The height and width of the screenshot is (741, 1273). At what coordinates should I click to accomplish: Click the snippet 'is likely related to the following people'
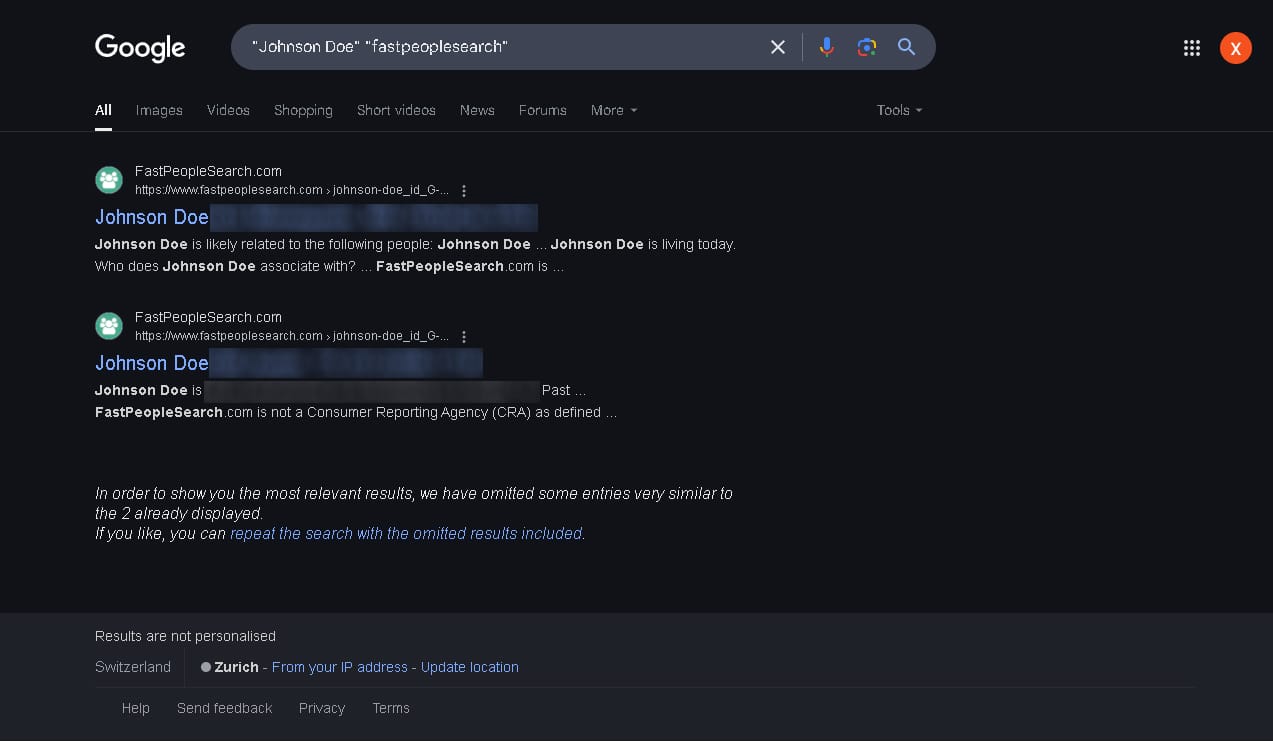click(x=312, y=244)
